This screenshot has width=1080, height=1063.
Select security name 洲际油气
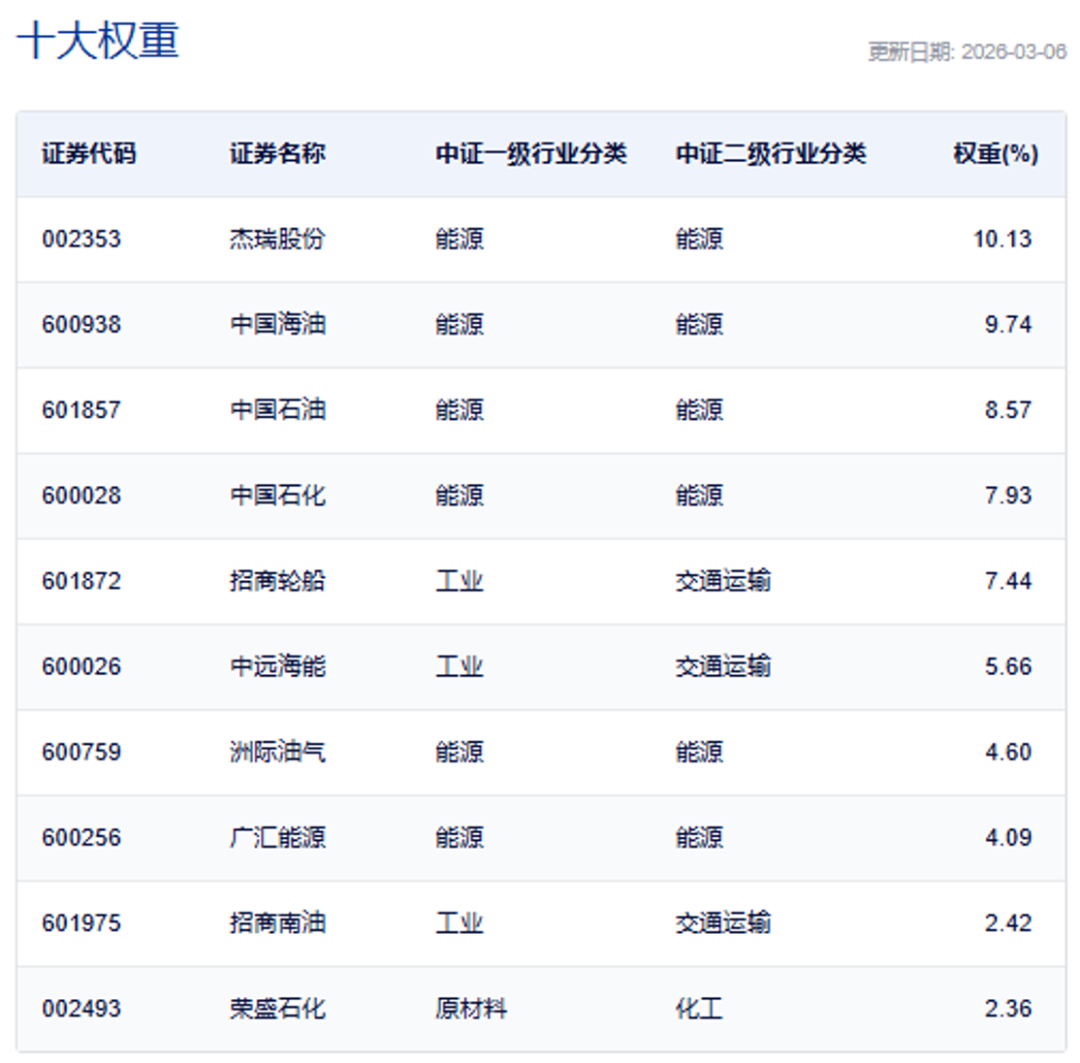(x=277, y=752)
